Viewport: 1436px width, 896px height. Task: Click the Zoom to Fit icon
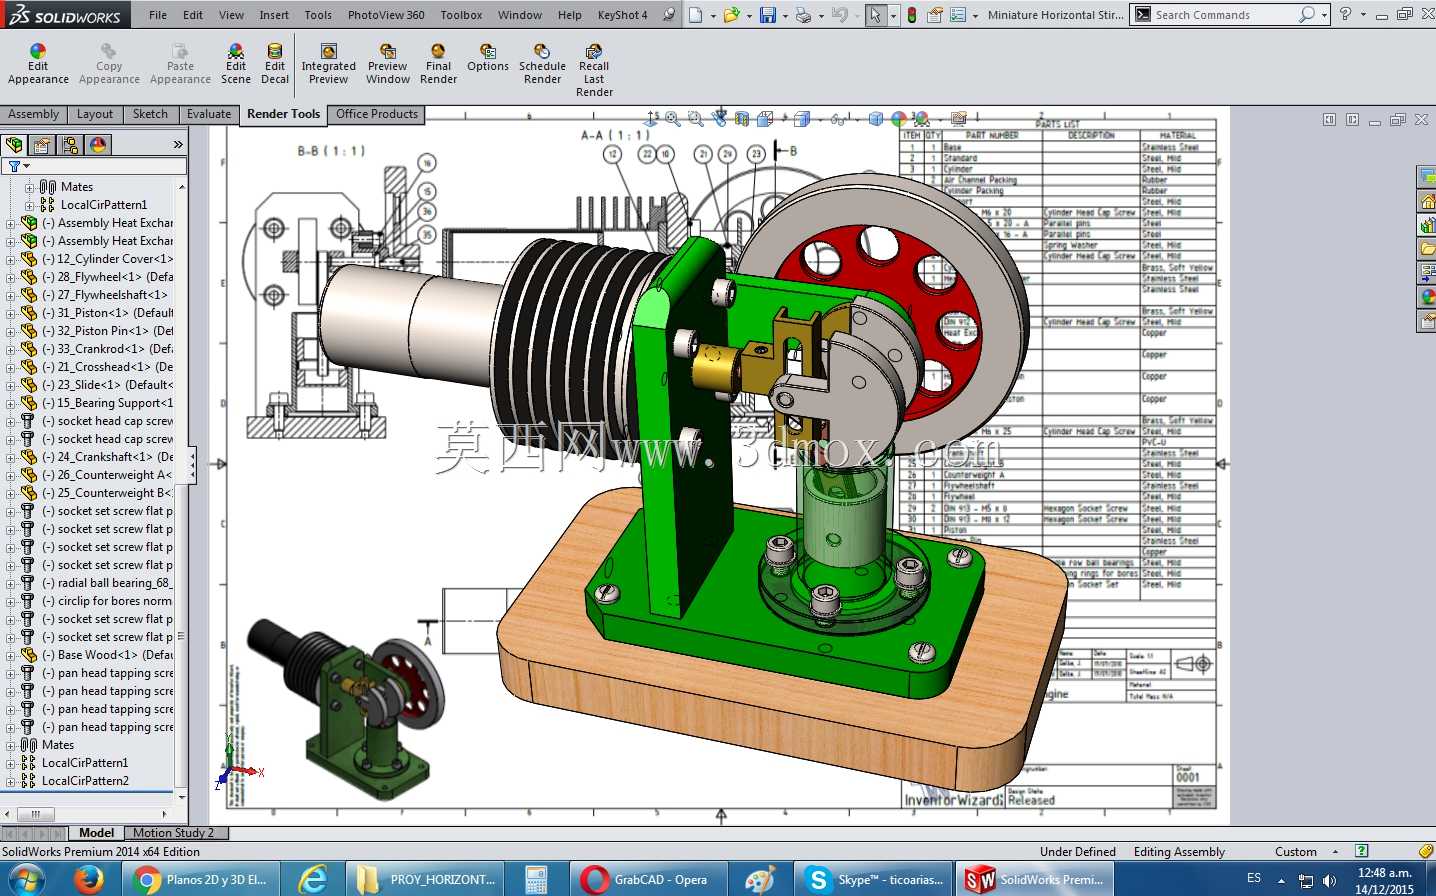pyautogui.click(x=673, y=119)
